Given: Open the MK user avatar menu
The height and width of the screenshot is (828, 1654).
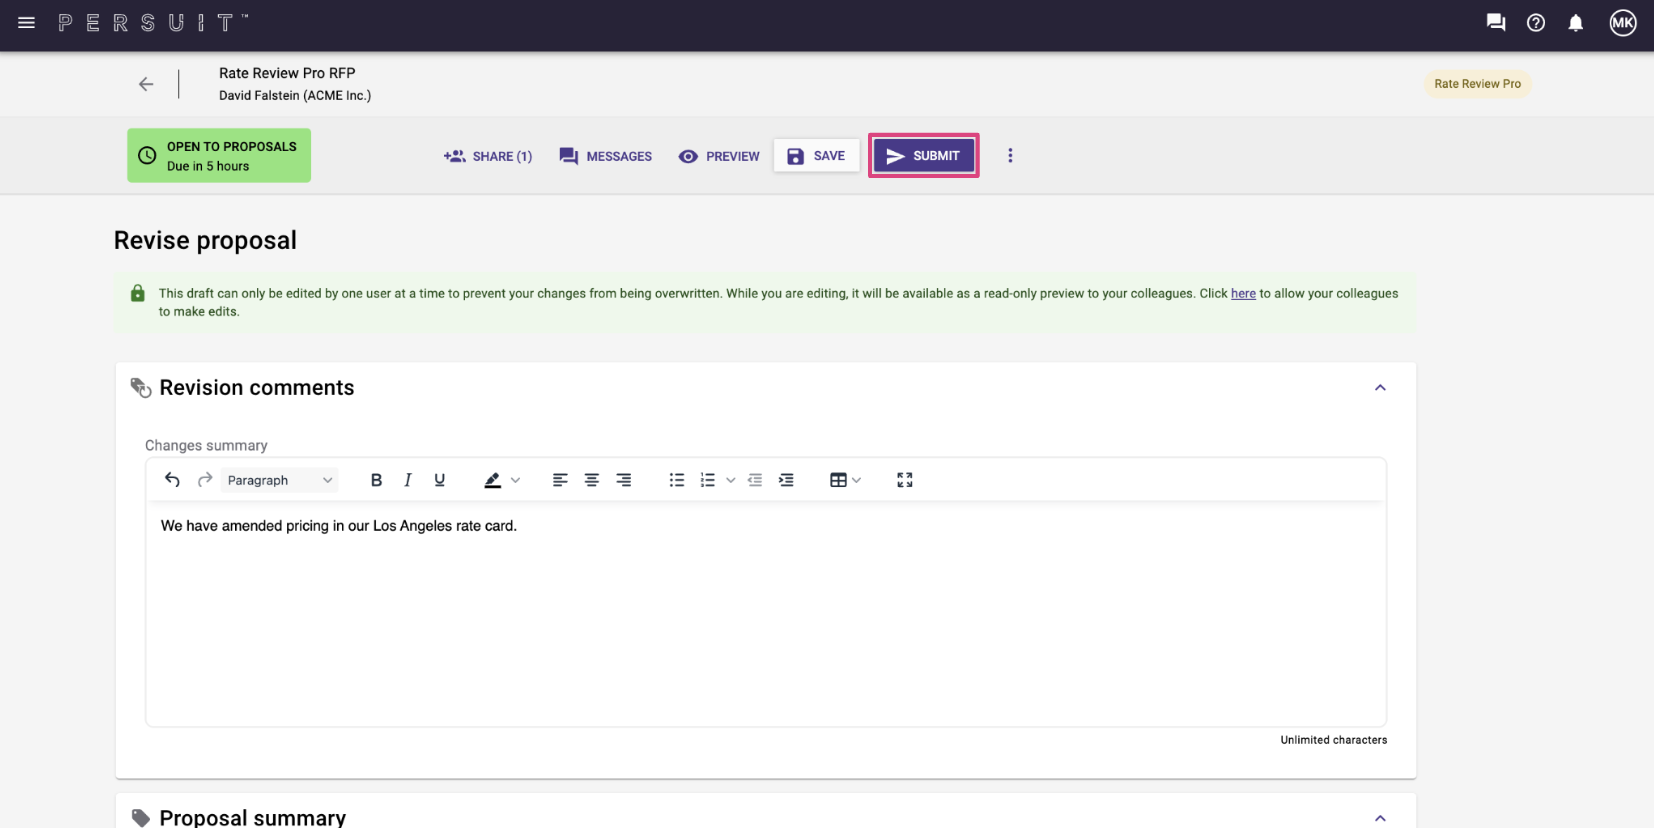Looking at the screenshot, I should click(x=1623, y=22).
